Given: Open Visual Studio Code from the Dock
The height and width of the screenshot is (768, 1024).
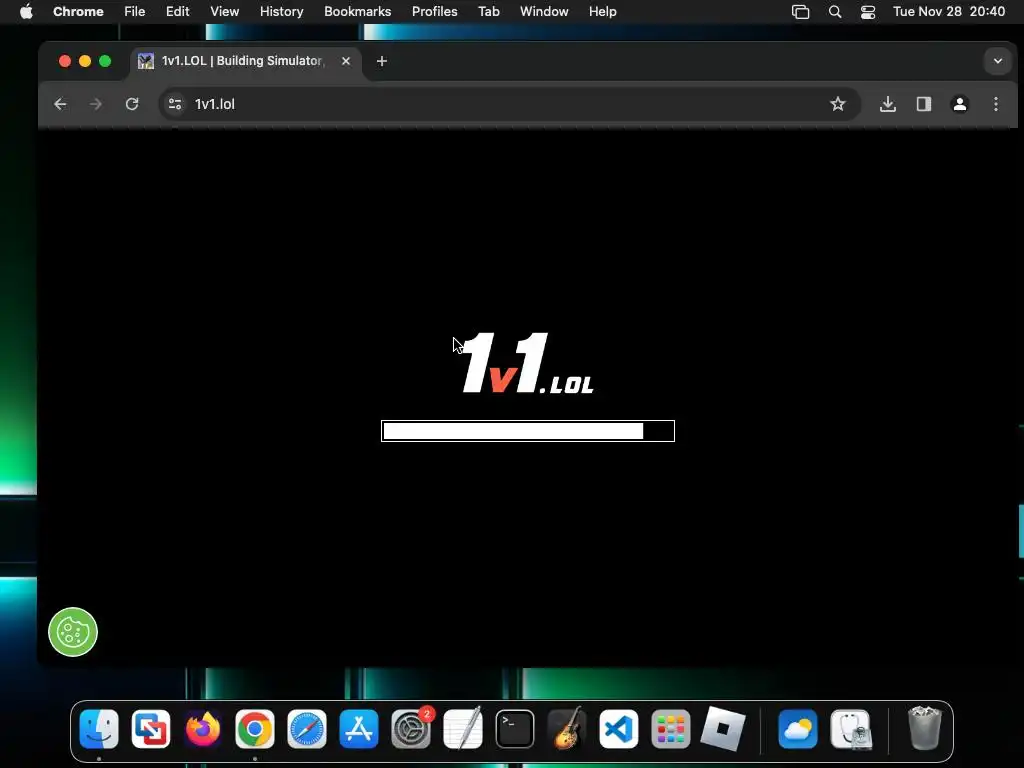Looking at the screenshot, I should click(618, 729).
